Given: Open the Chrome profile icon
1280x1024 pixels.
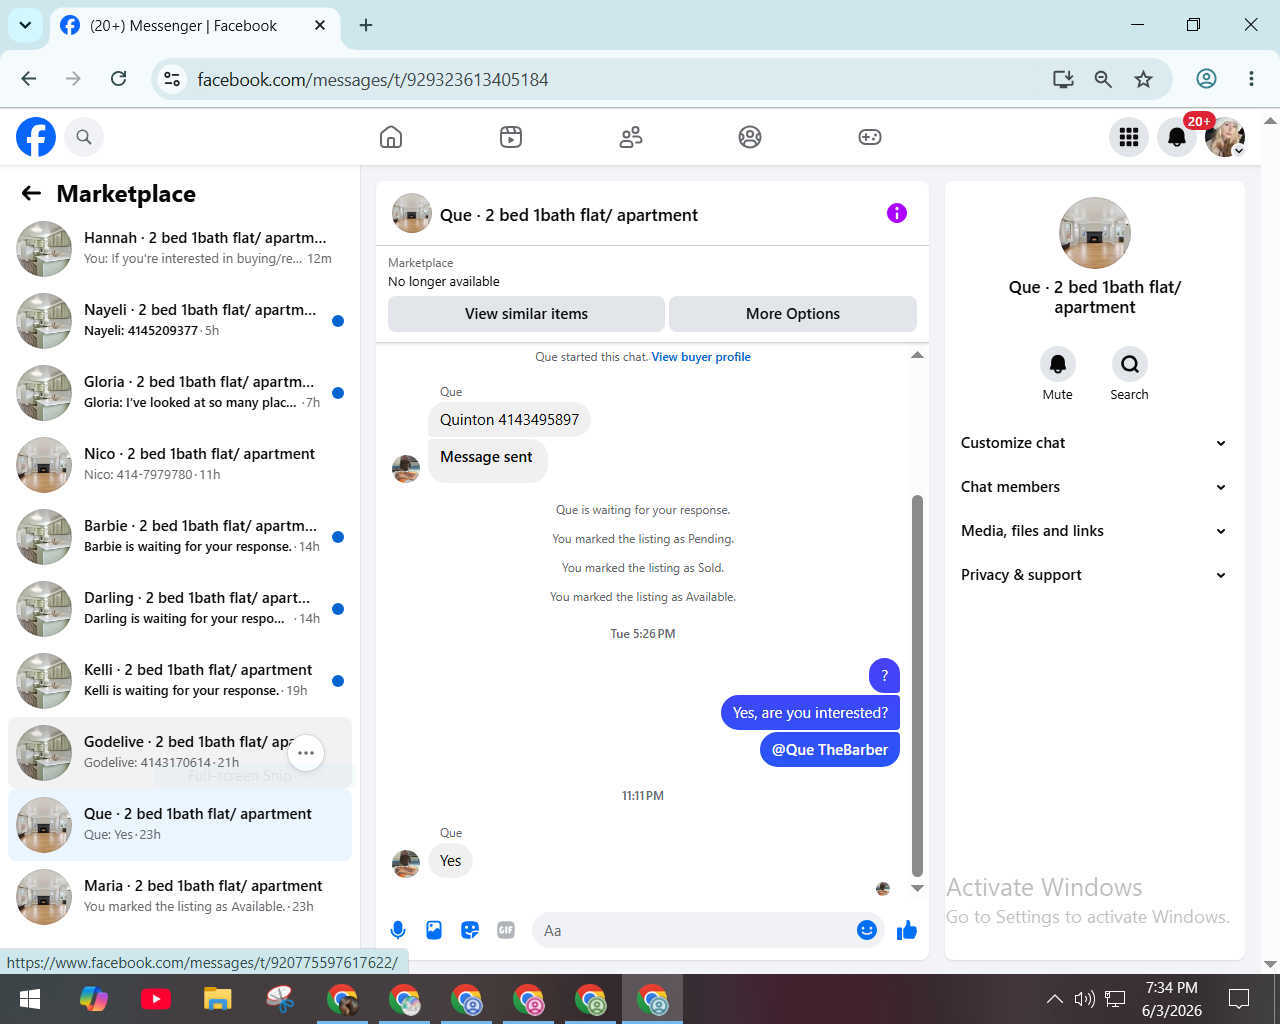Looking at the screenshot, I should point(1207,79).
